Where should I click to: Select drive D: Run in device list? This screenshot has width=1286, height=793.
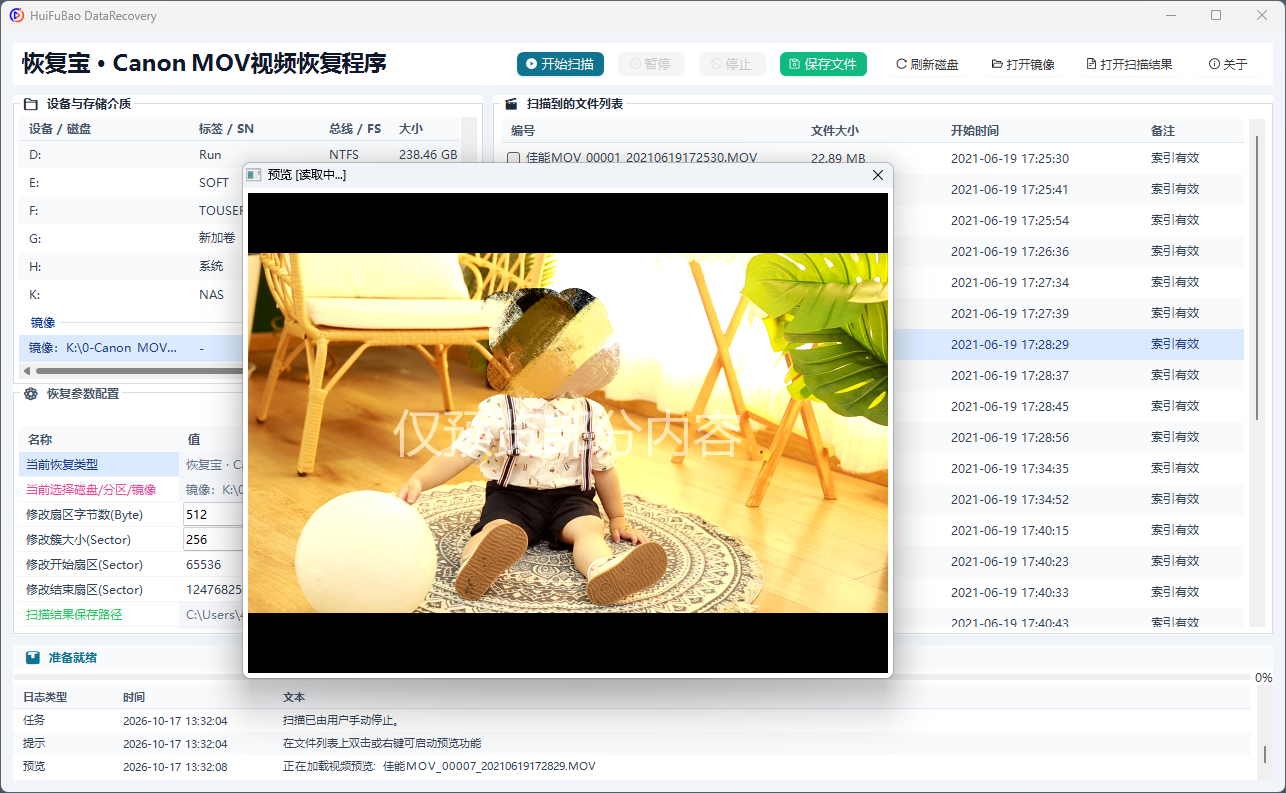tap(240, 155)
